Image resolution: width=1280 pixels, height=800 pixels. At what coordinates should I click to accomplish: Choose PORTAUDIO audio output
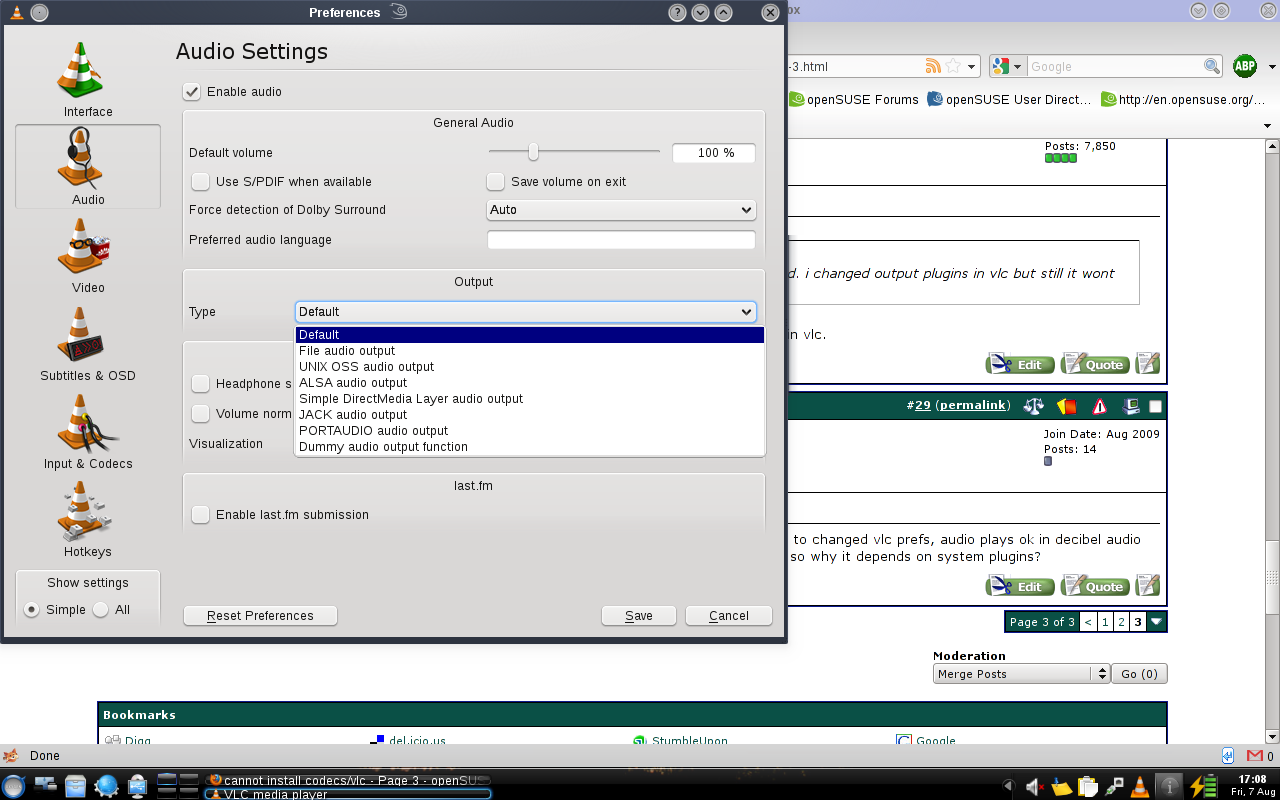coord(529,431)
